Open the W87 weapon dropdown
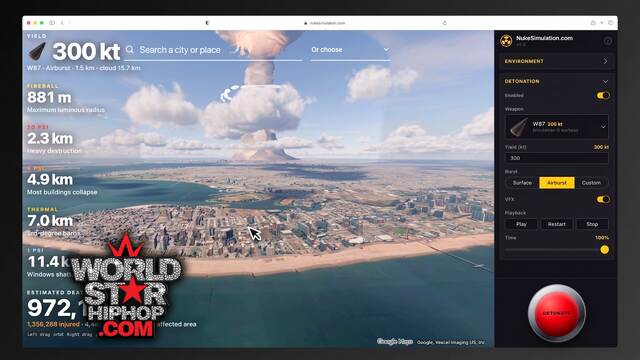Image resolution: width=640 pixels, height=360 pixels. (x=557, y=127)
